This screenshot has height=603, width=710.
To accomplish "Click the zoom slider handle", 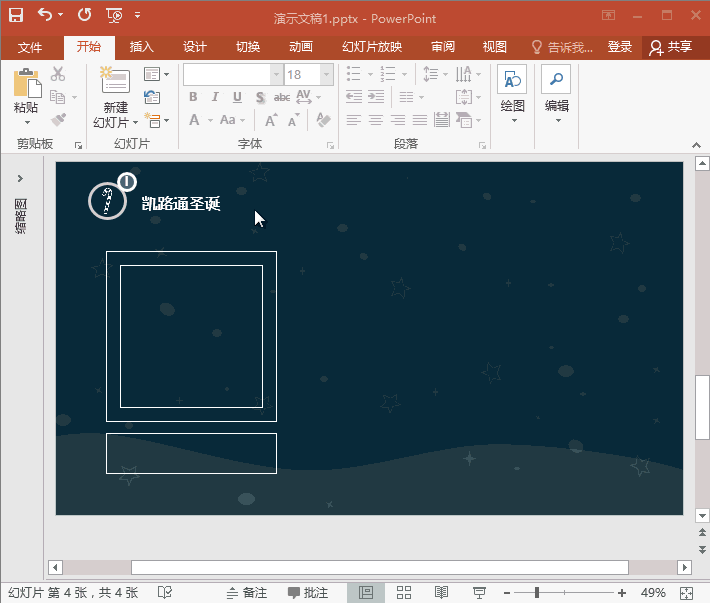I will click(538, 593).
